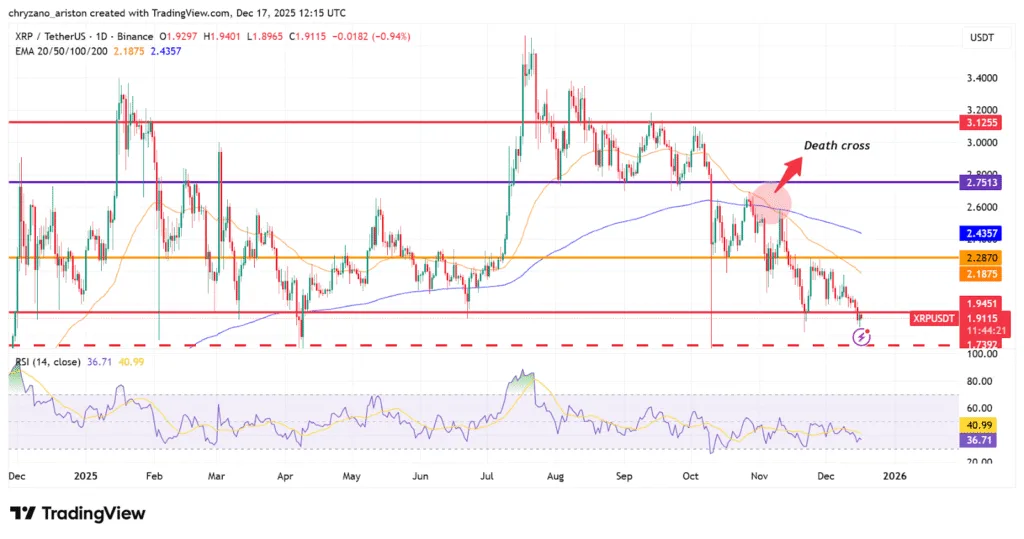Click the TradingView logo
1024x539 pixels.
(77, 514)
